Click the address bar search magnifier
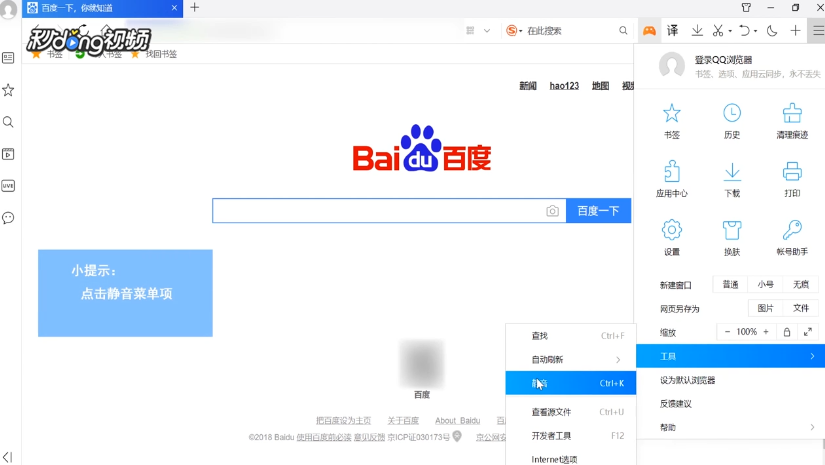The height and width of the screenshot is (465, 825). (623, 31)
